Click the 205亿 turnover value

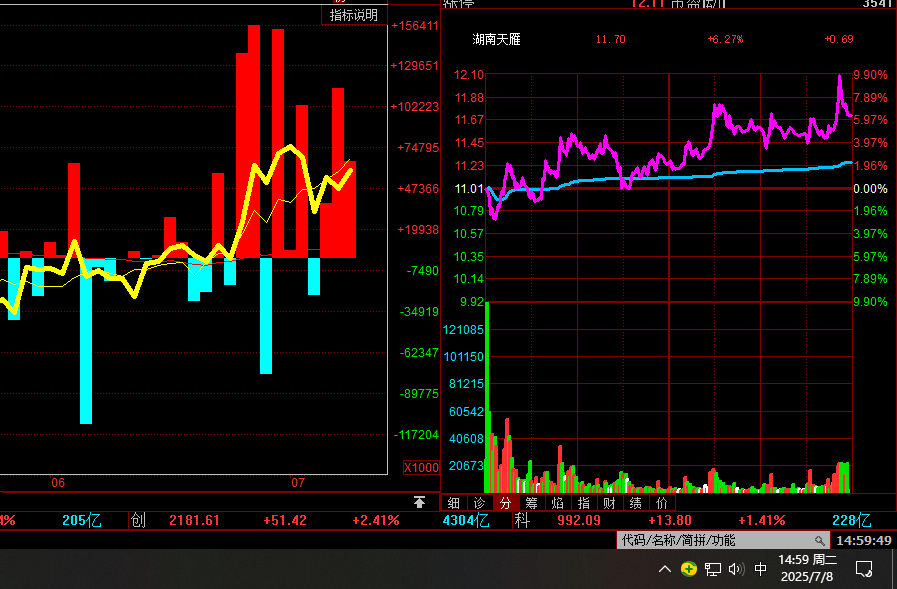[x=82, y=520]
